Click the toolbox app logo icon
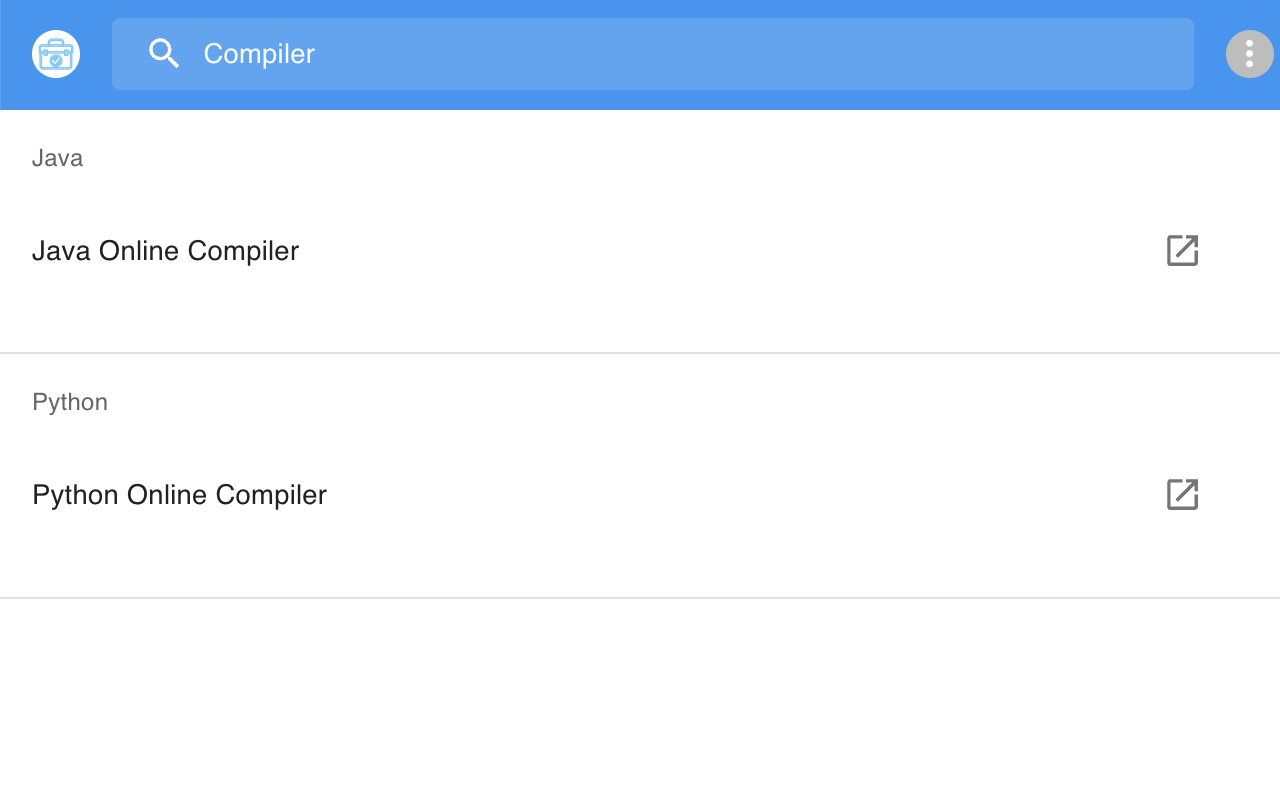 [56, 54]
